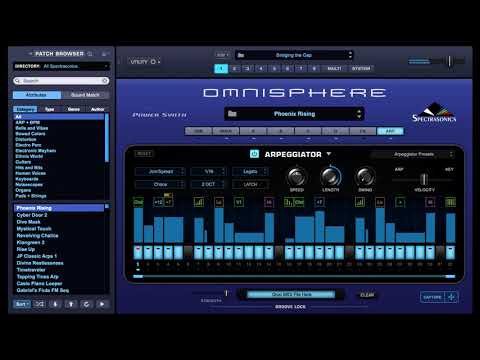Switch browser to Sound Match mode

[x=85, y=95]
